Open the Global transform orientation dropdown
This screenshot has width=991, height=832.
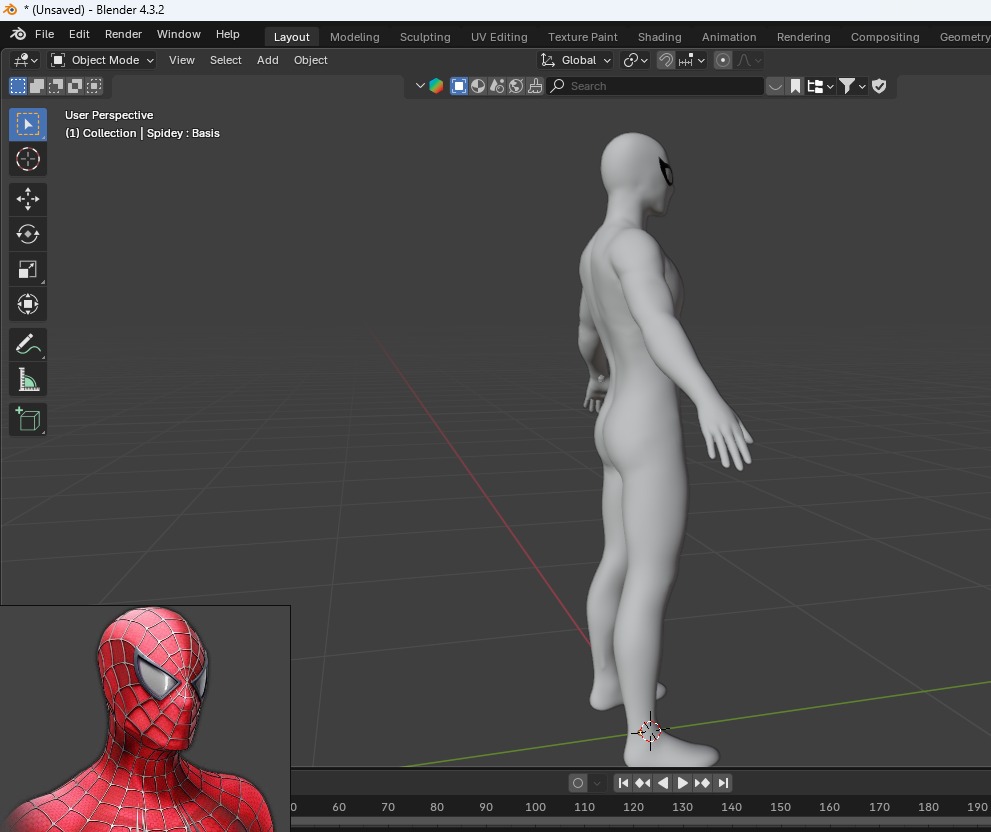[575, 60]
